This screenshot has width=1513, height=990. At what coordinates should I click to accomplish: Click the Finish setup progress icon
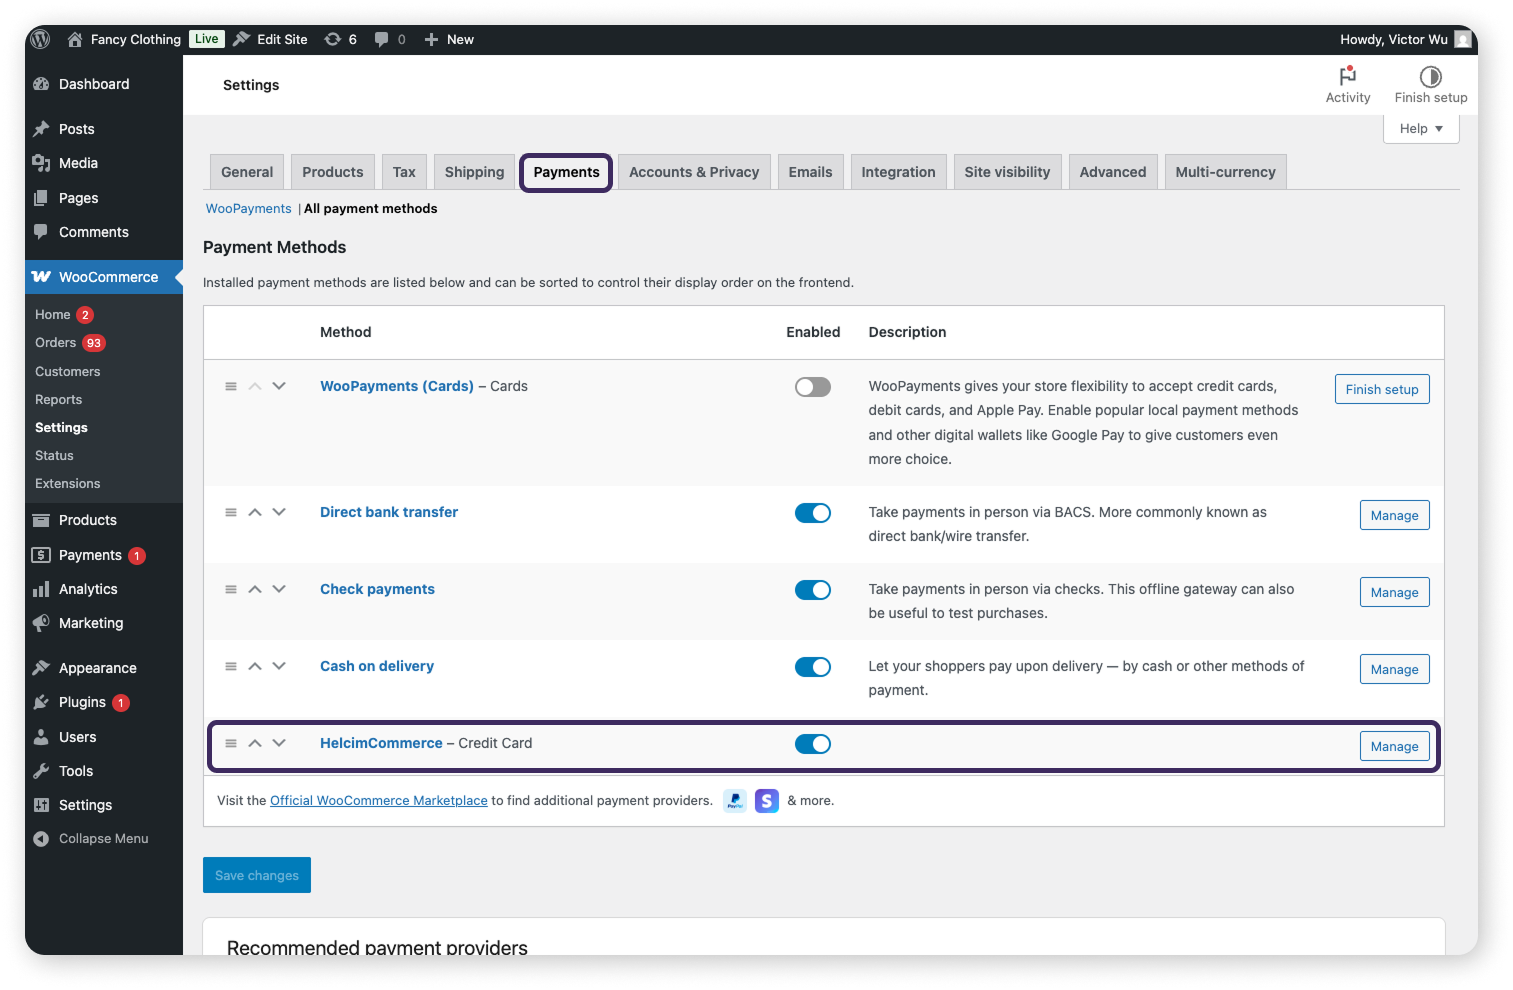tap(1431, 76)
